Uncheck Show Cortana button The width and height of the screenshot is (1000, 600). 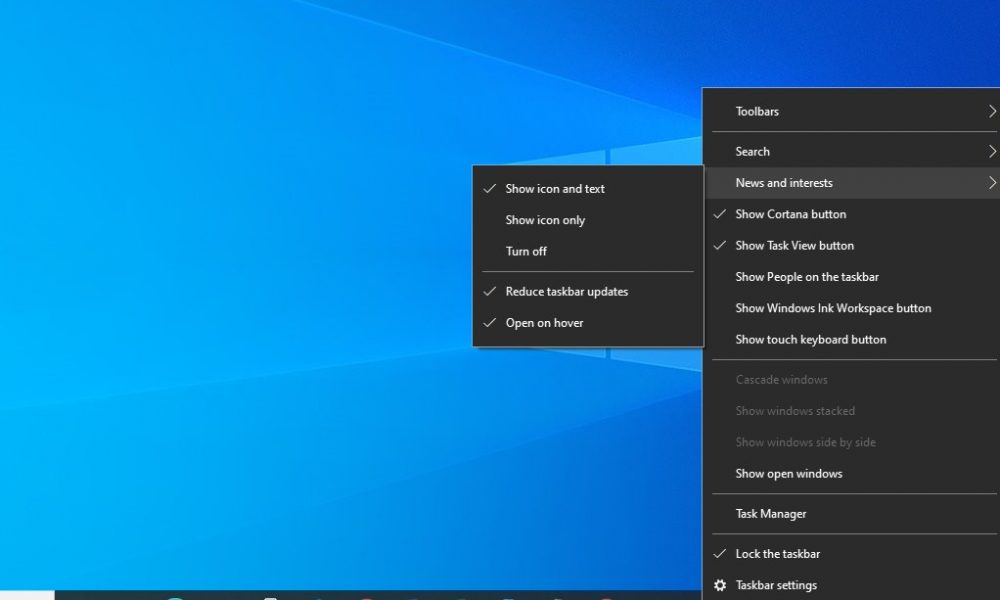(790, 214)
